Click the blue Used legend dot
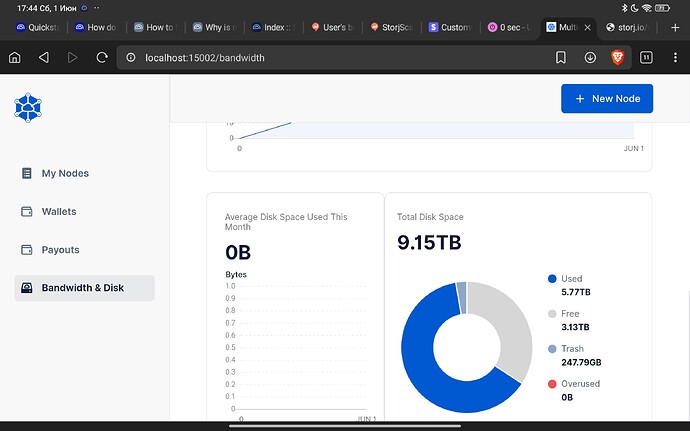 pos(551,279)
